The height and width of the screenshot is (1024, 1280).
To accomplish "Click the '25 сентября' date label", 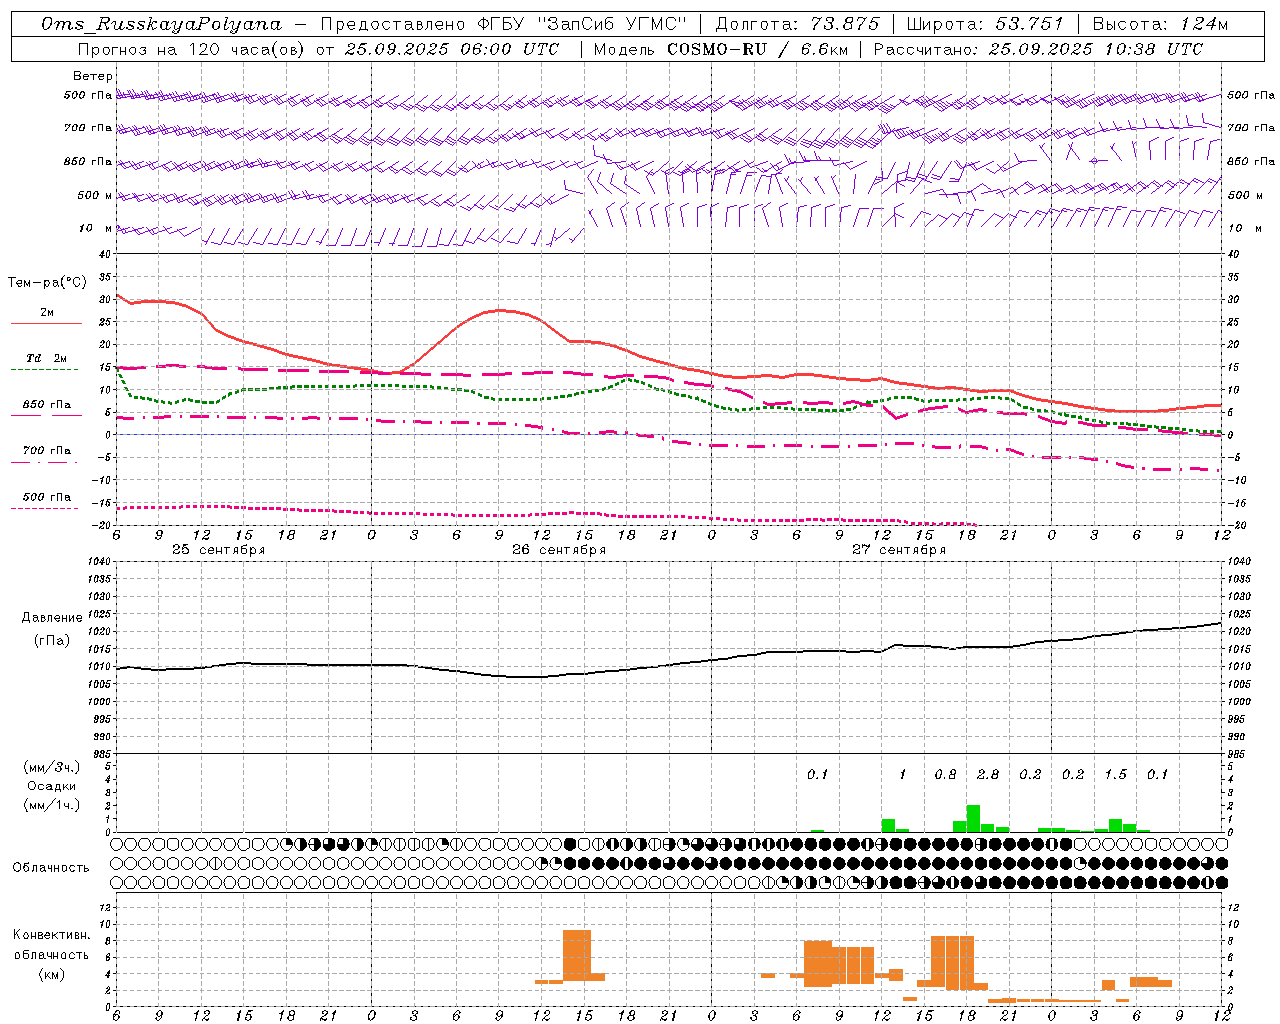I will pyautogui.click(x=218, y=550).
